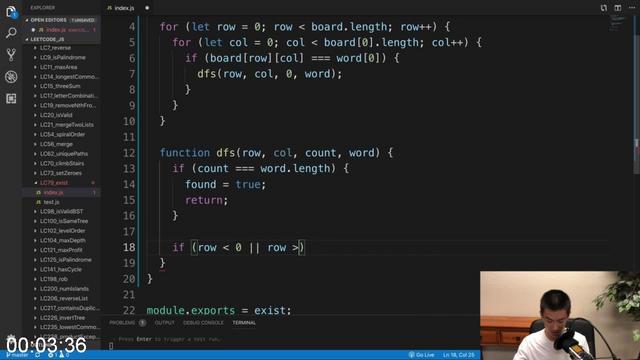640x360 pixels.
Task: Split the editor with the split icon
Action: tap(618, 8)
